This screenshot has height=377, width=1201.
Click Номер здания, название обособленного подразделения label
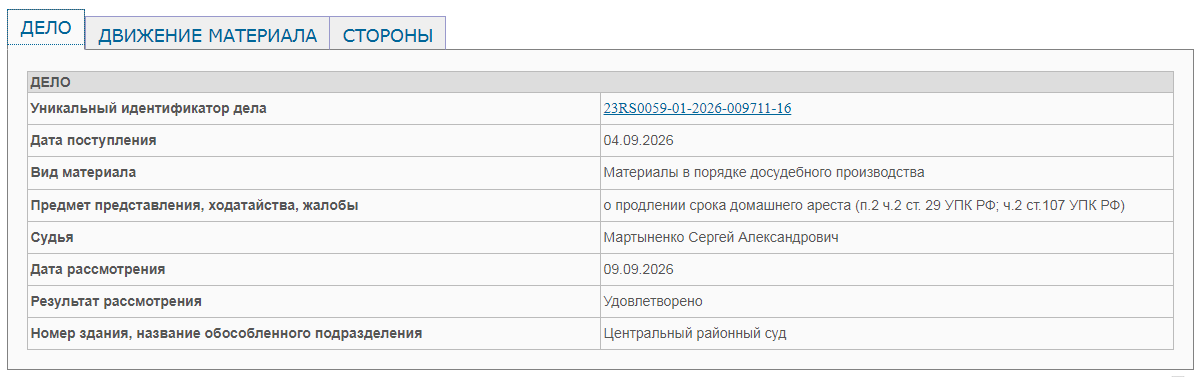226,333
